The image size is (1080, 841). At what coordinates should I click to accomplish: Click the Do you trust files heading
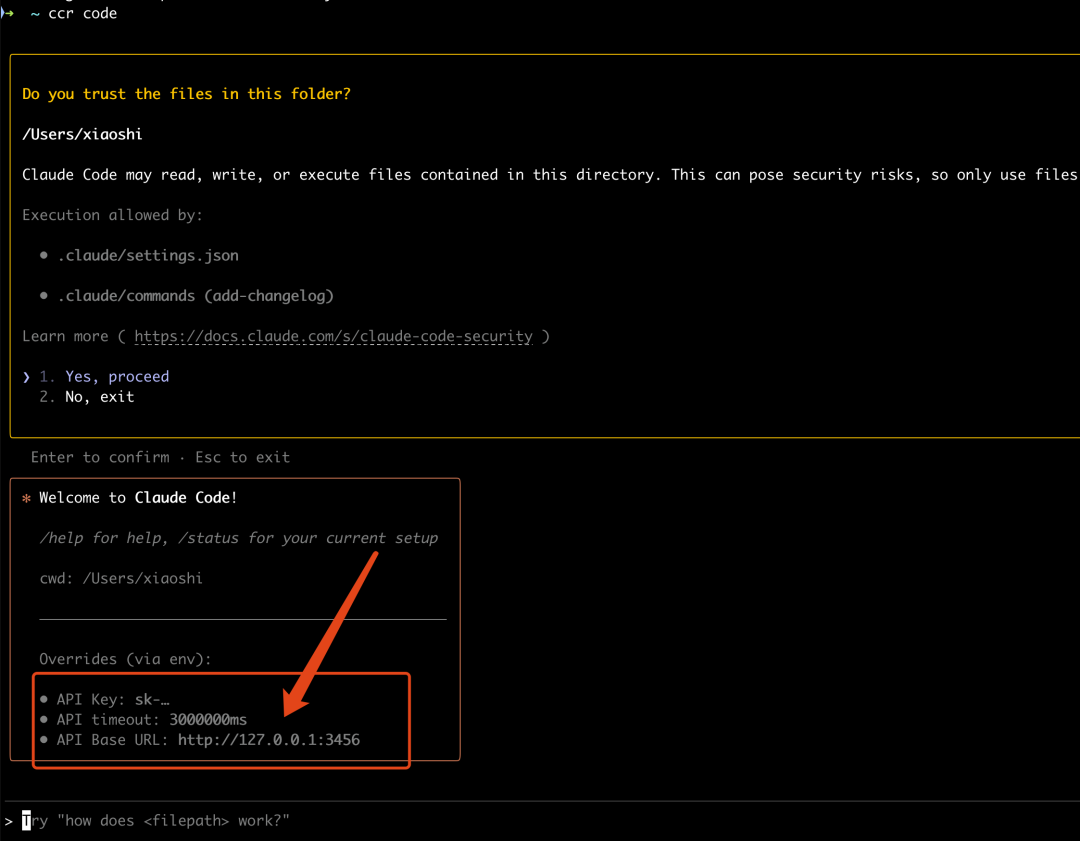(186, 94)
